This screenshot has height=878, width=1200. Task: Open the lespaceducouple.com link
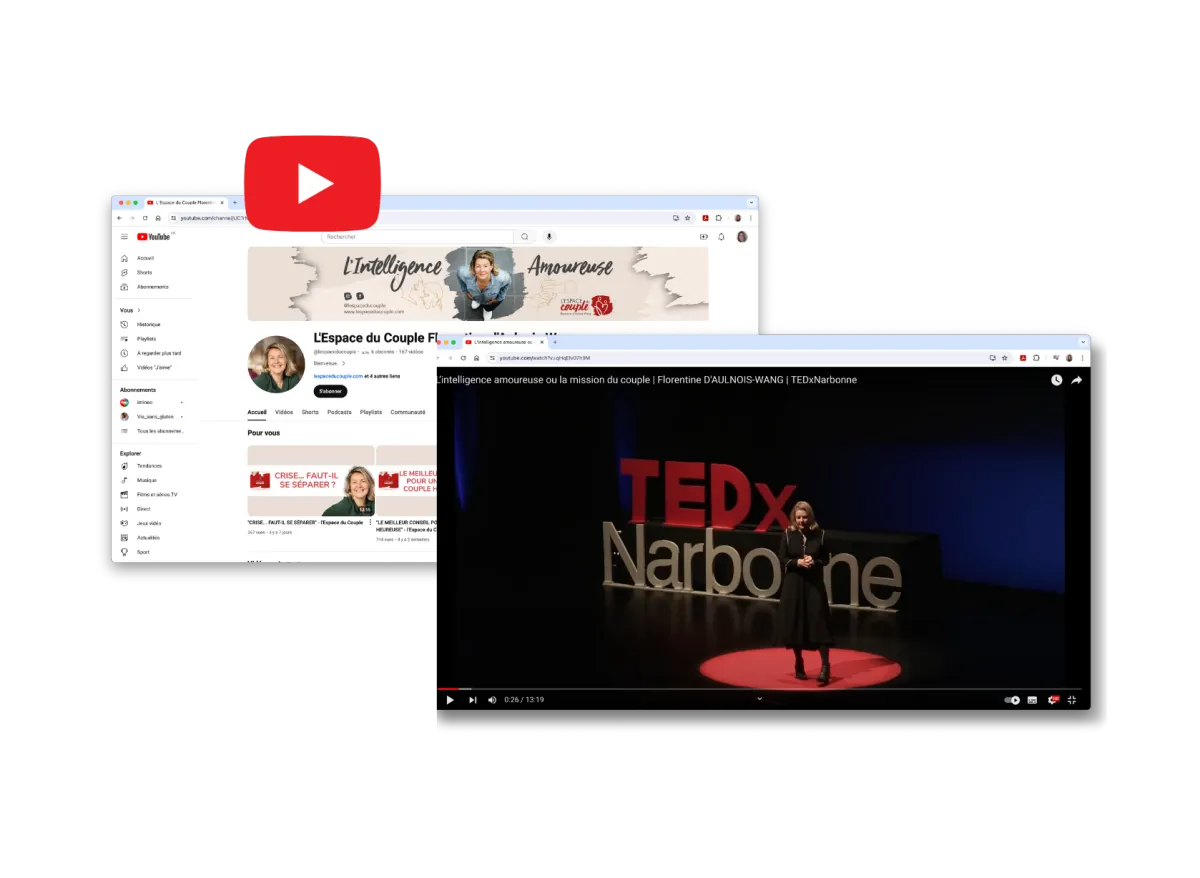coord(338,376)
